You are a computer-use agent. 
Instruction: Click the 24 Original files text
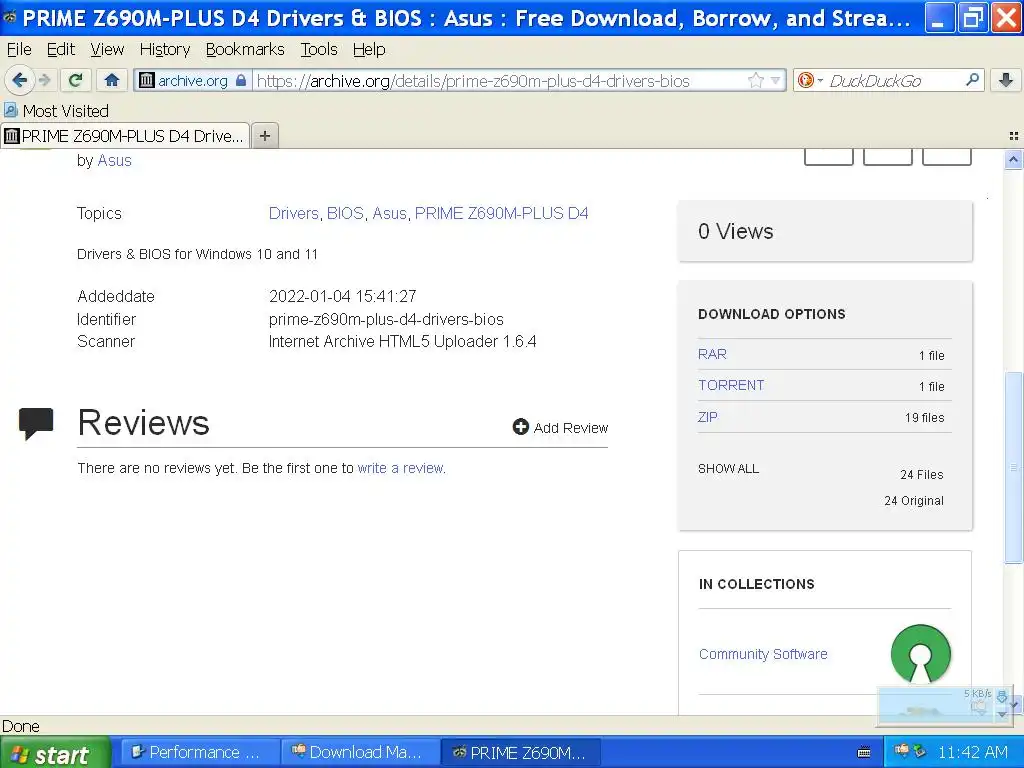click(x=914, y=501)
